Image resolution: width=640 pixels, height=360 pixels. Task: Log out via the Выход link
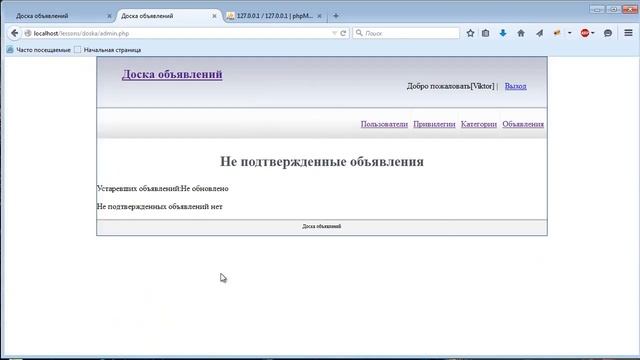pyautogui.click(x=516, y=86)
